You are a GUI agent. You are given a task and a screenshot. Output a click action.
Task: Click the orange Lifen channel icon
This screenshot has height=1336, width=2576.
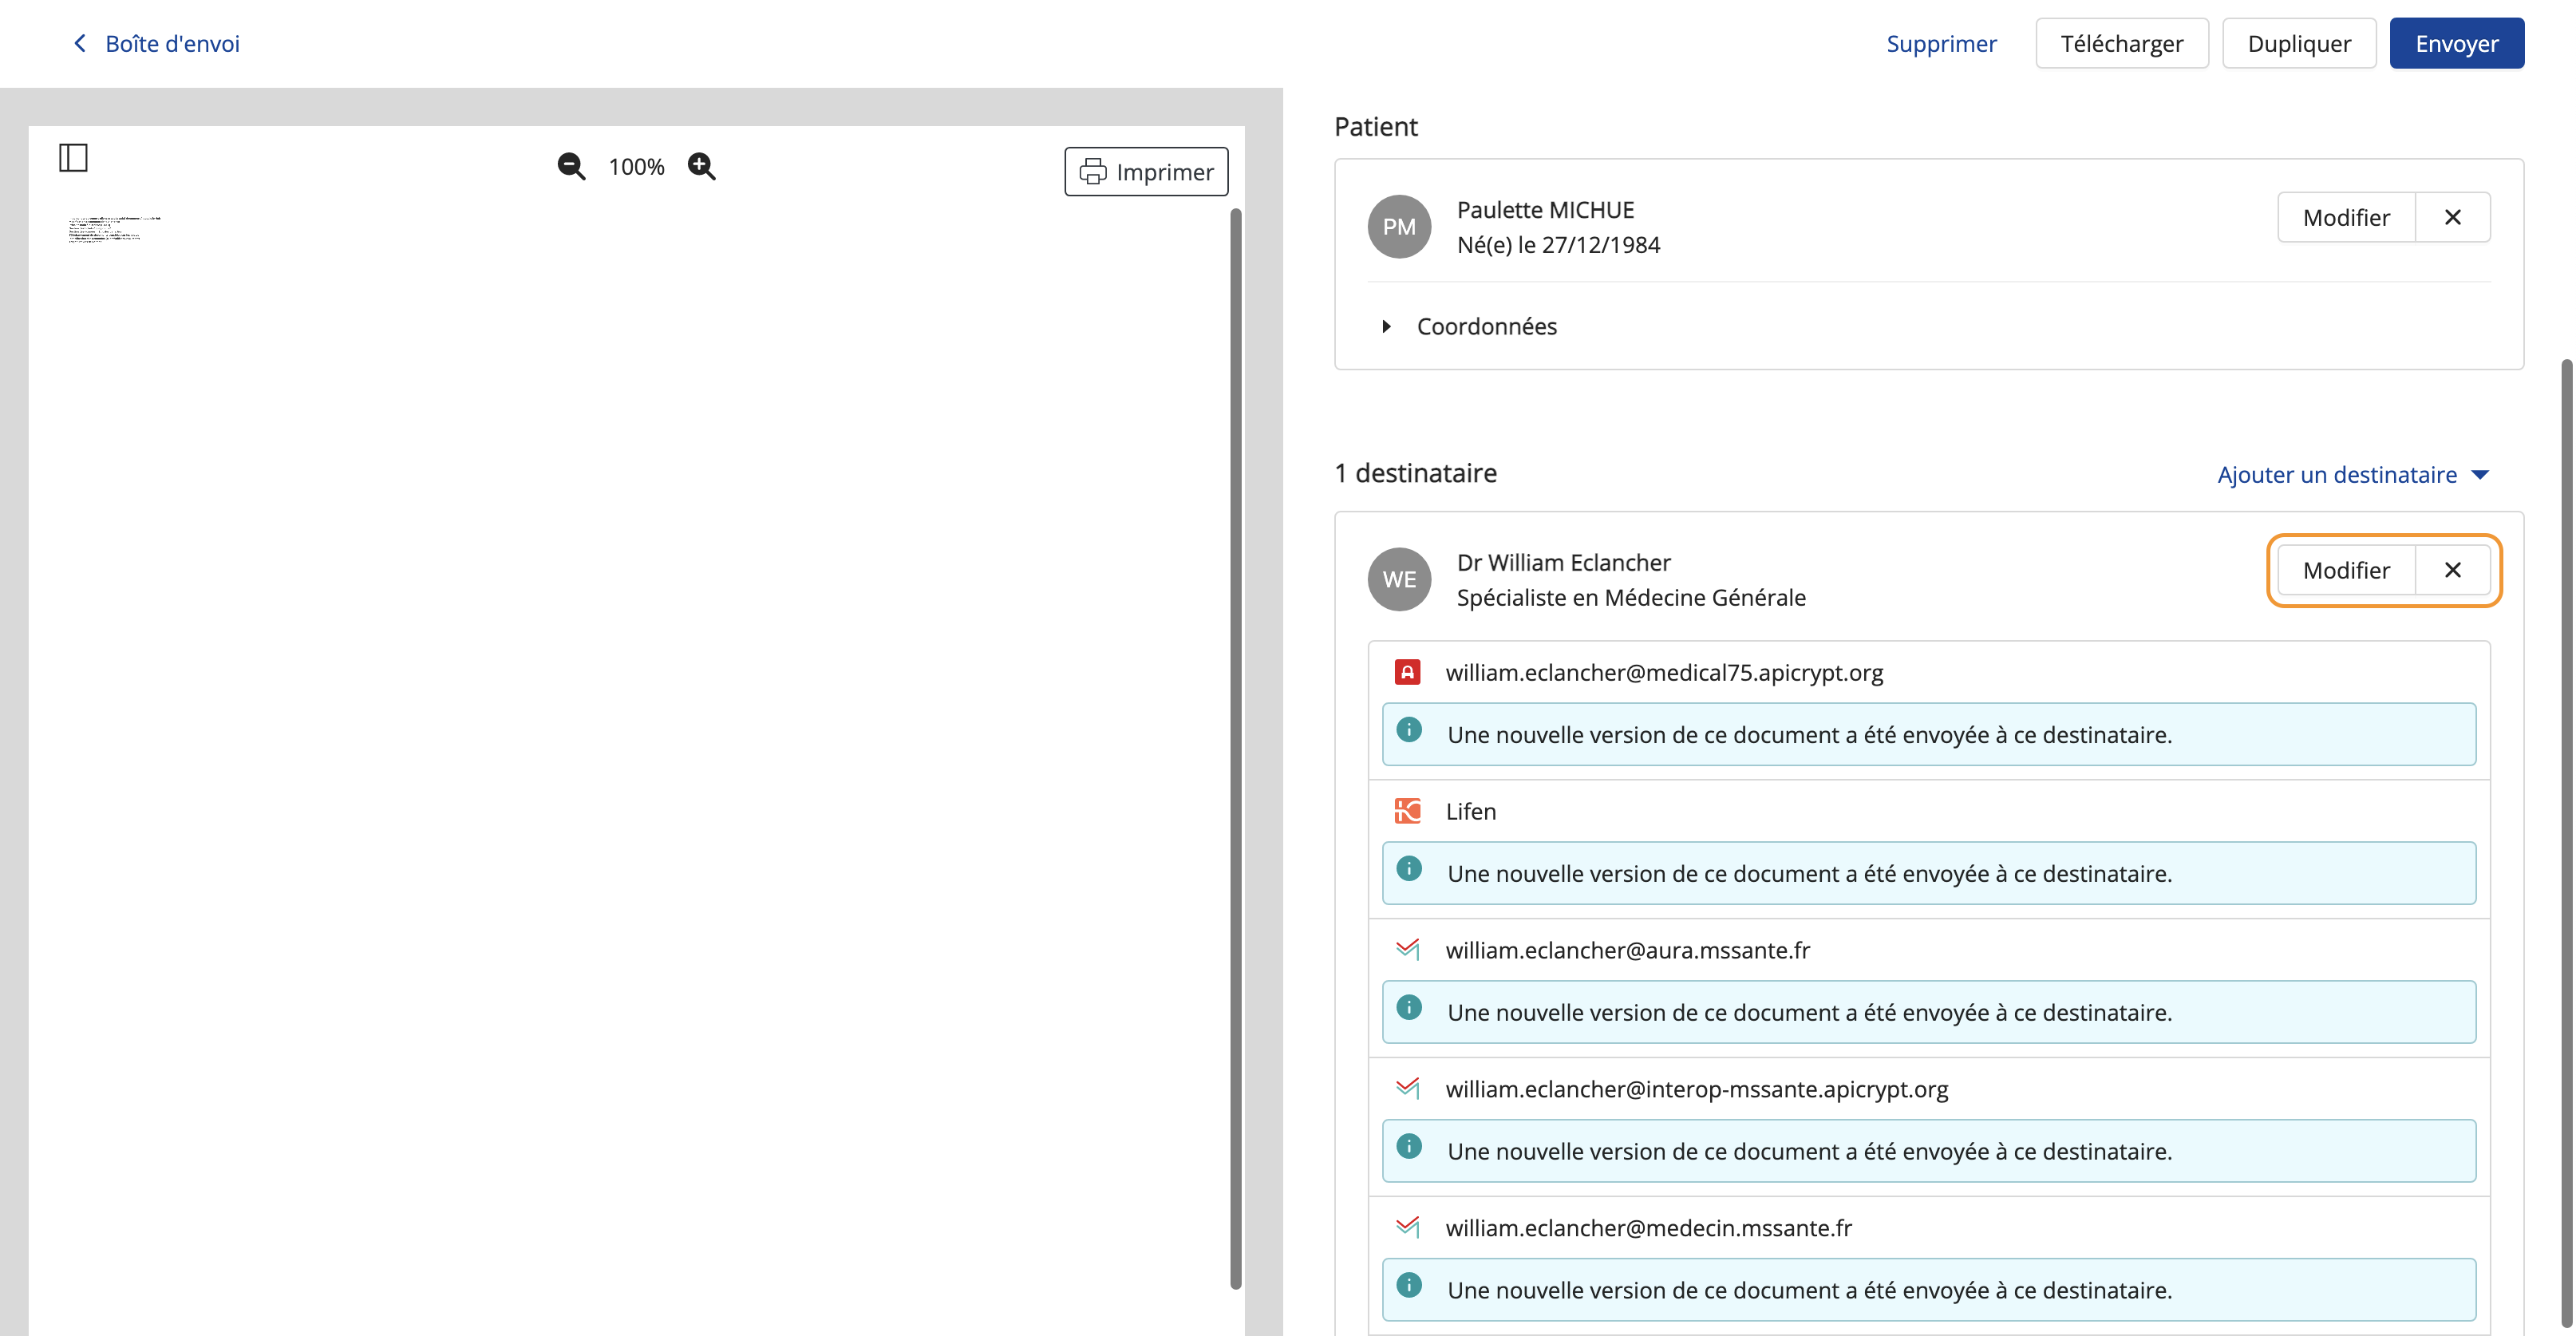1407,811
